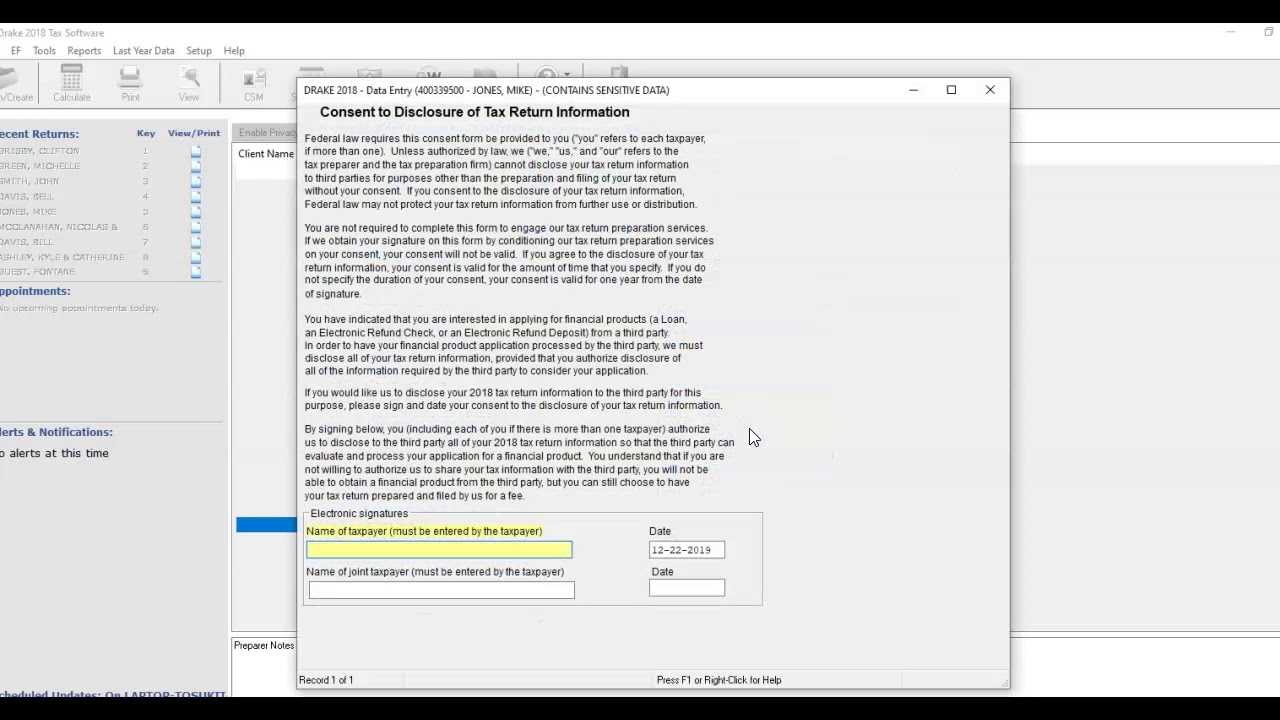Maximize the Data Entry dialog window
Viewport: 1280px width, 720px height.
click(951, 90)
